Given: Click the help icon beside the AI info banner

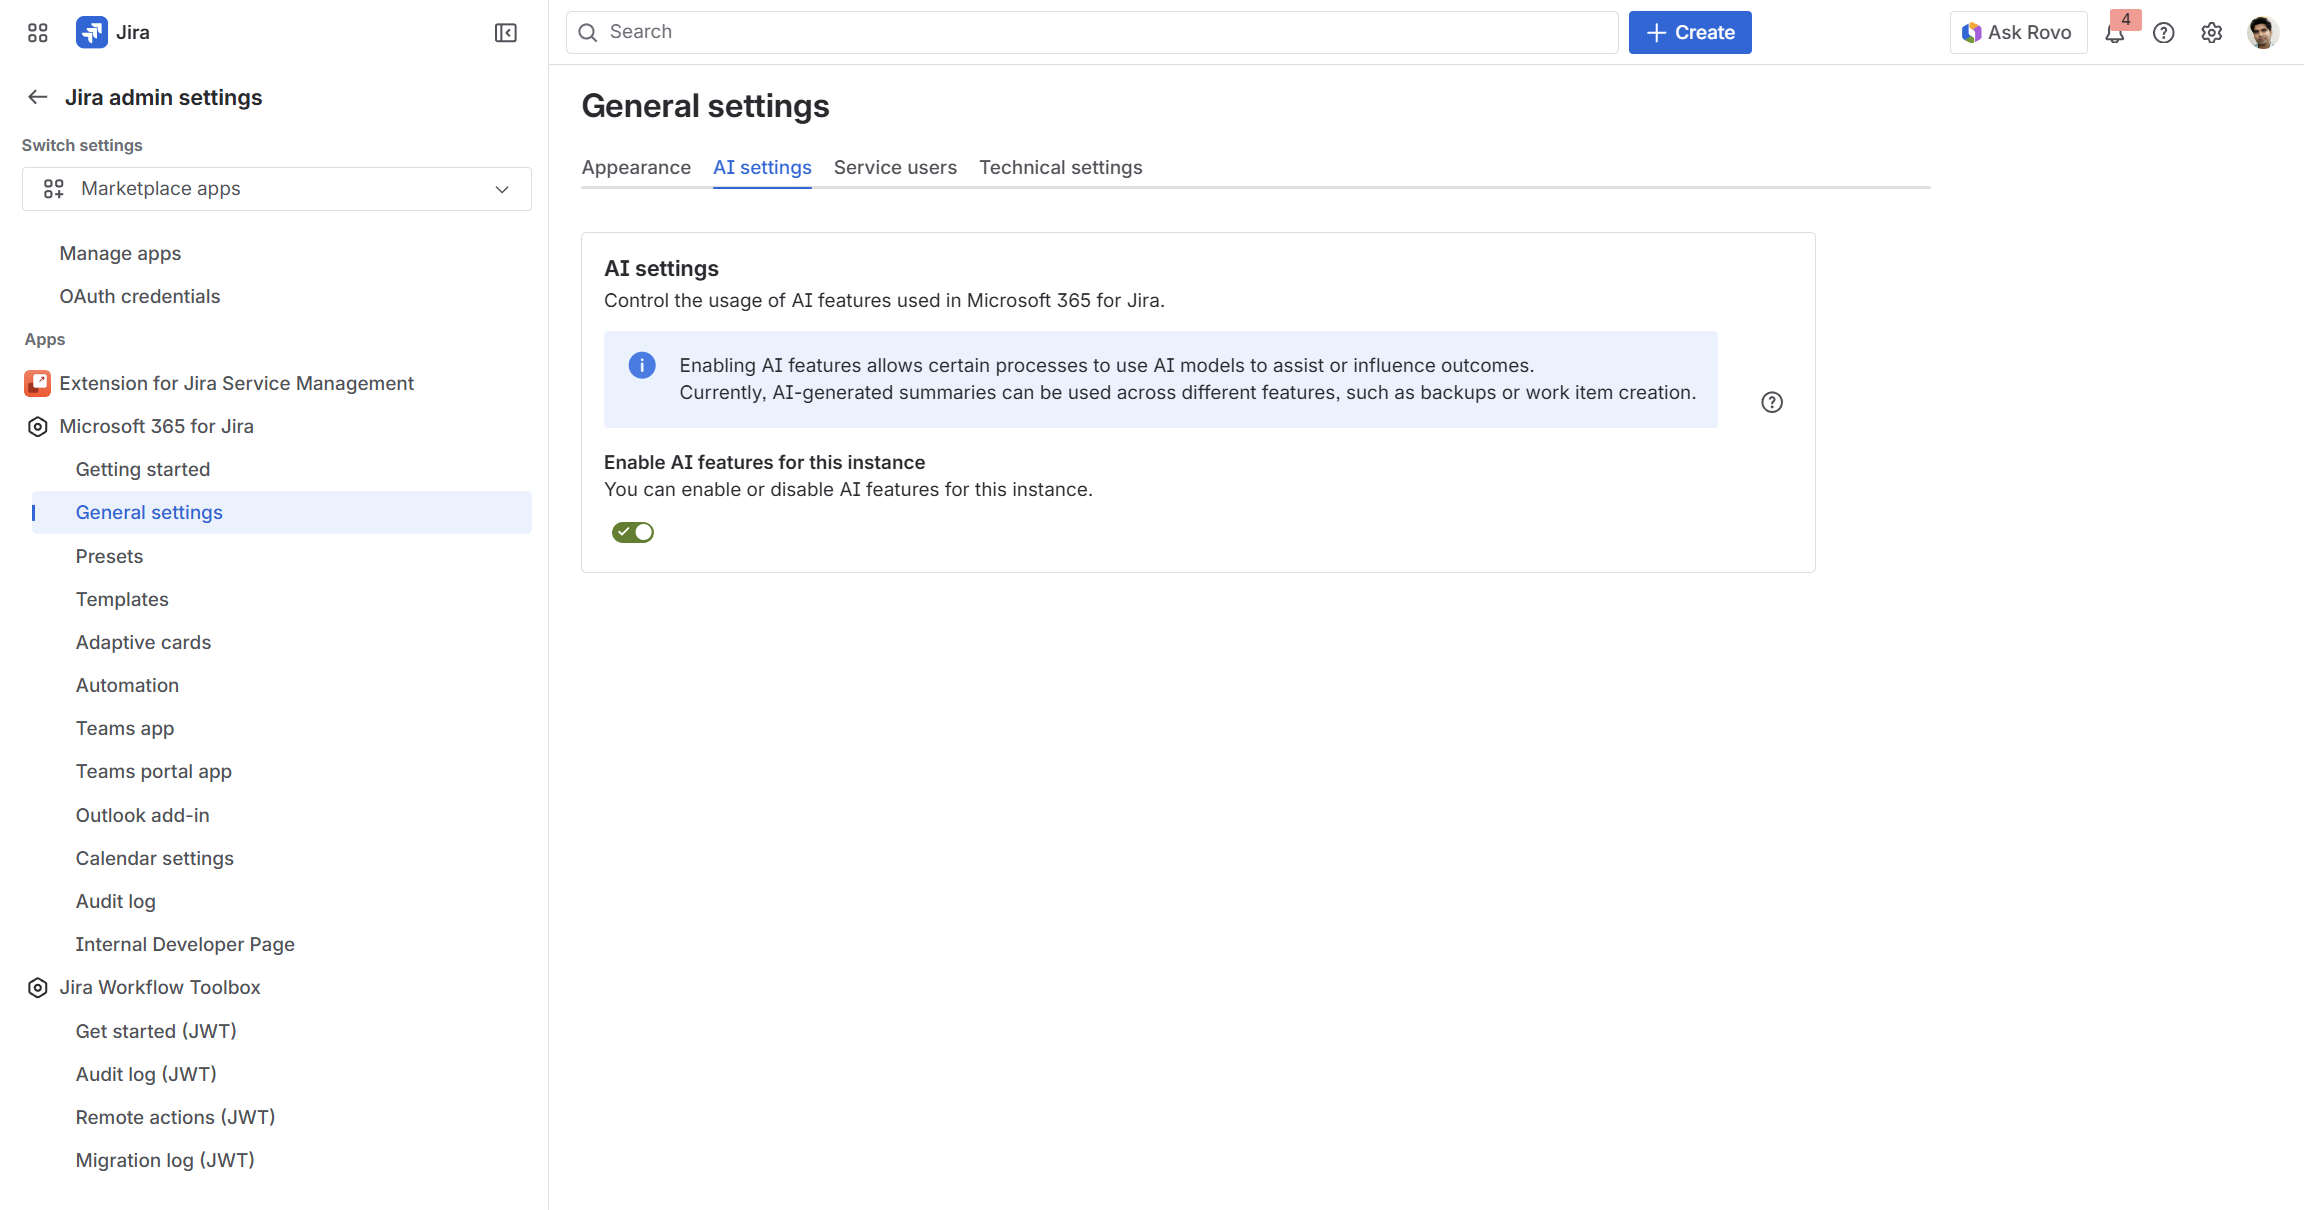Looking at the screenshot, I should click(x=1772, y=402).
